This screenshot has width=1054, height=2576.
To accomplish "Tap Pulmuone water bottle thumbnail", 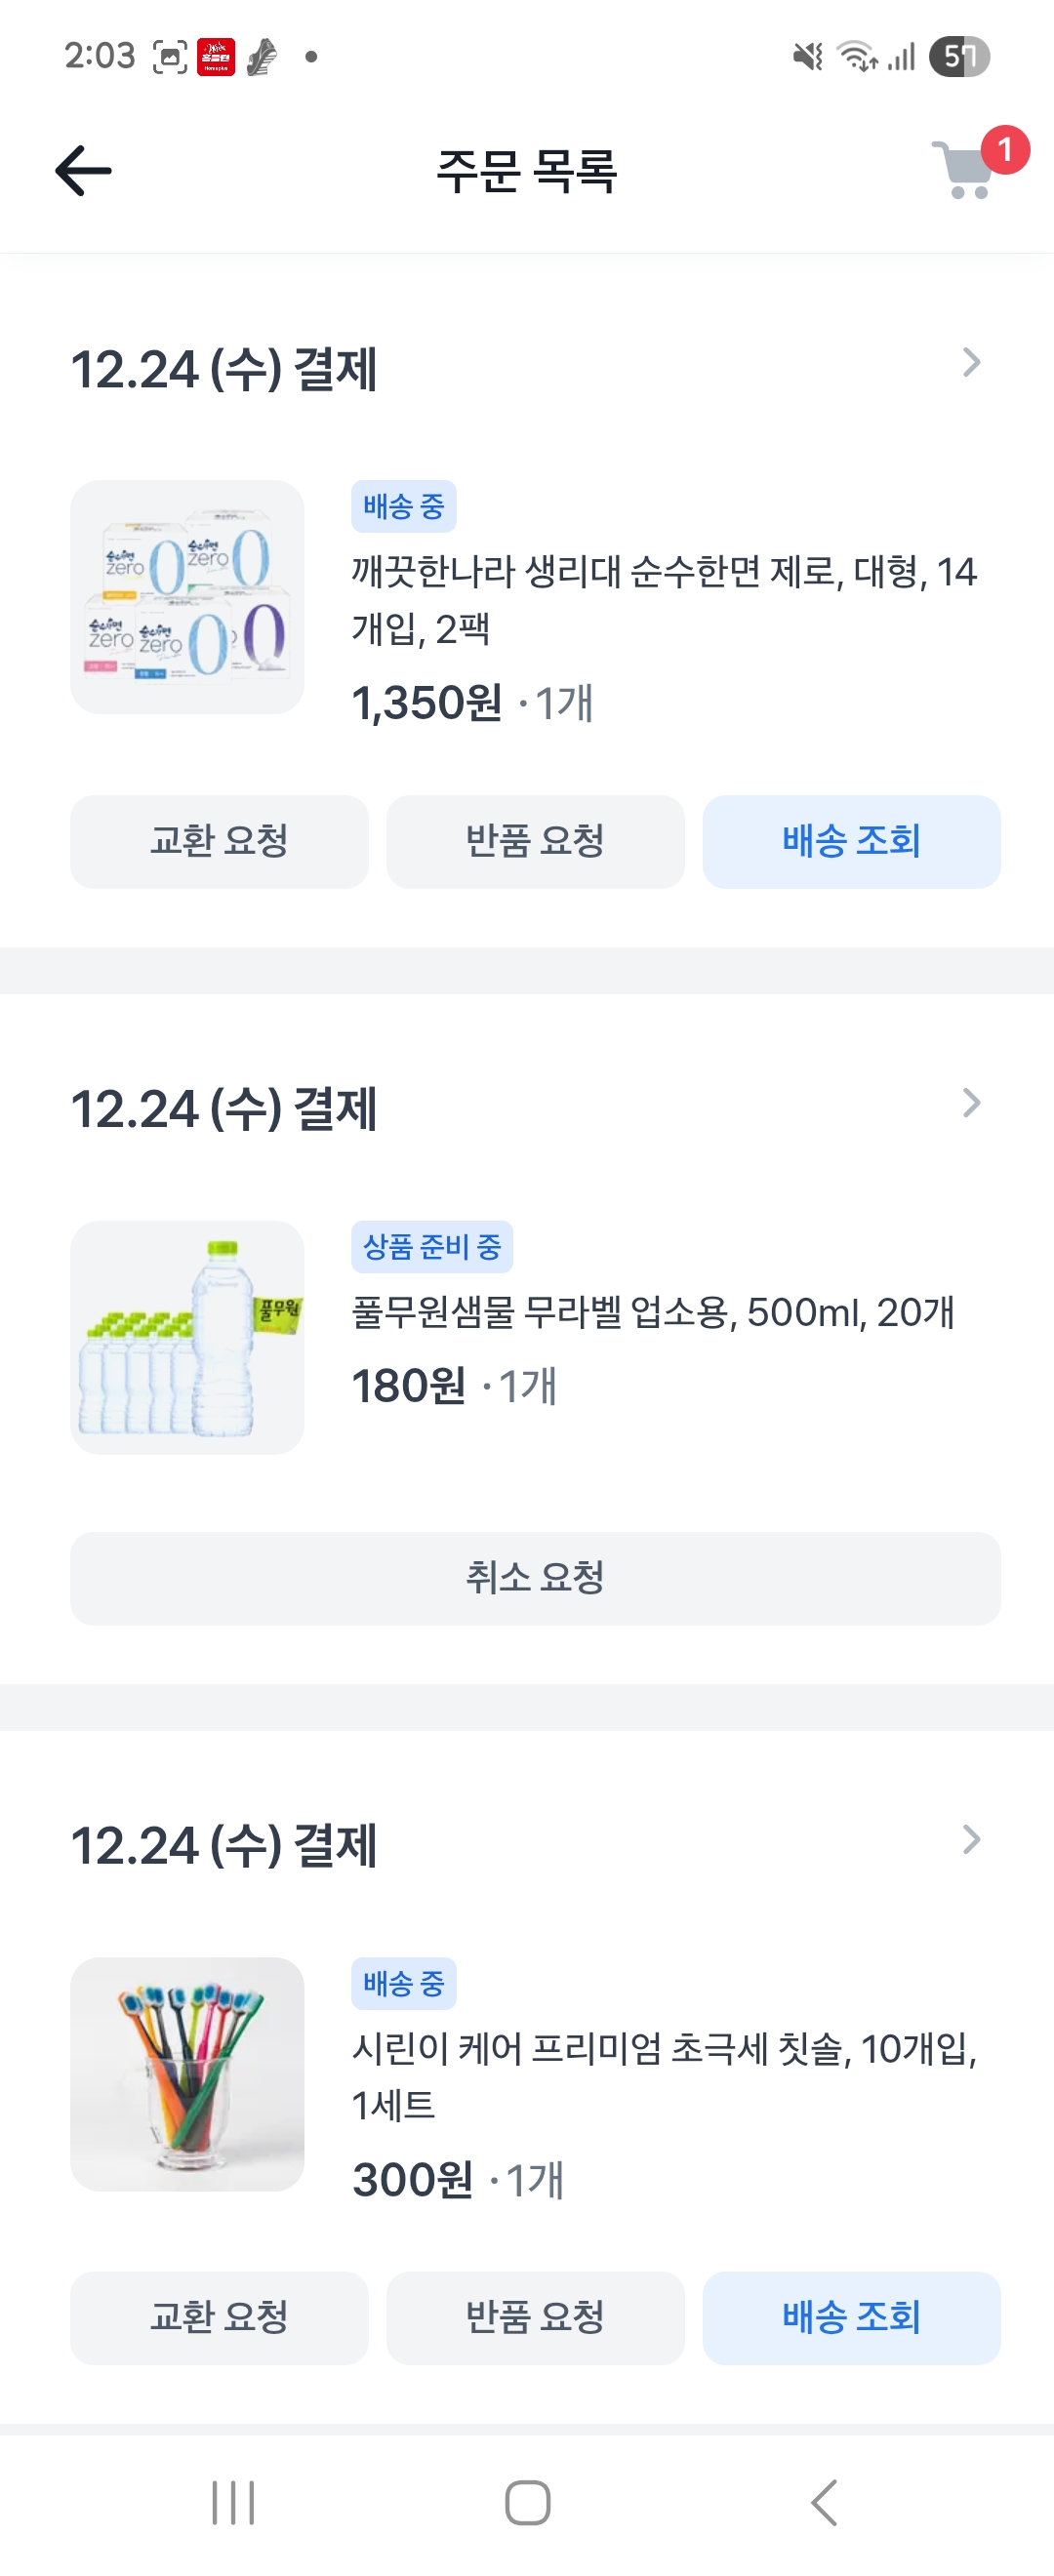I will point(187,1337).
